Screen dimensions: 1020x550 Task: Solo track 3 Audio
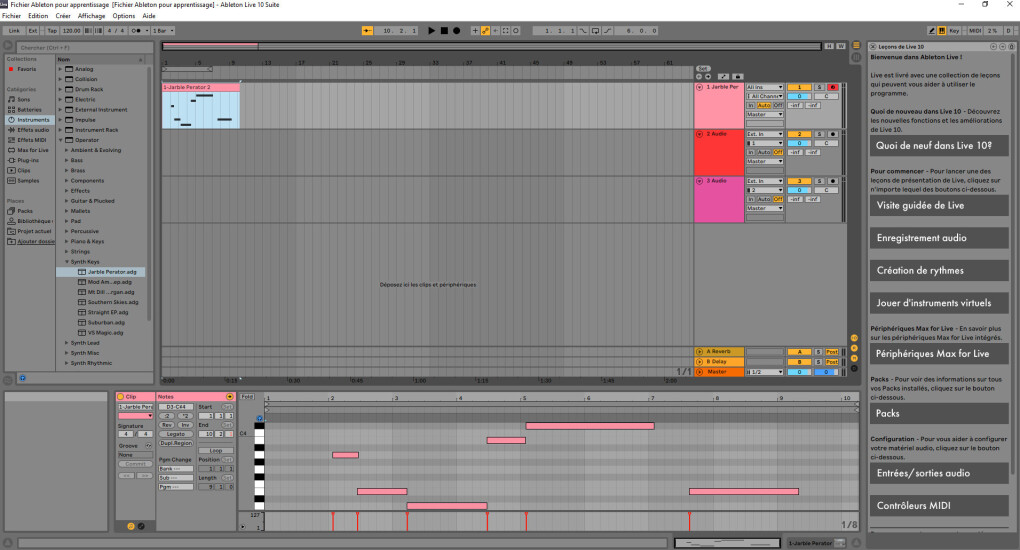coord(820,181)
